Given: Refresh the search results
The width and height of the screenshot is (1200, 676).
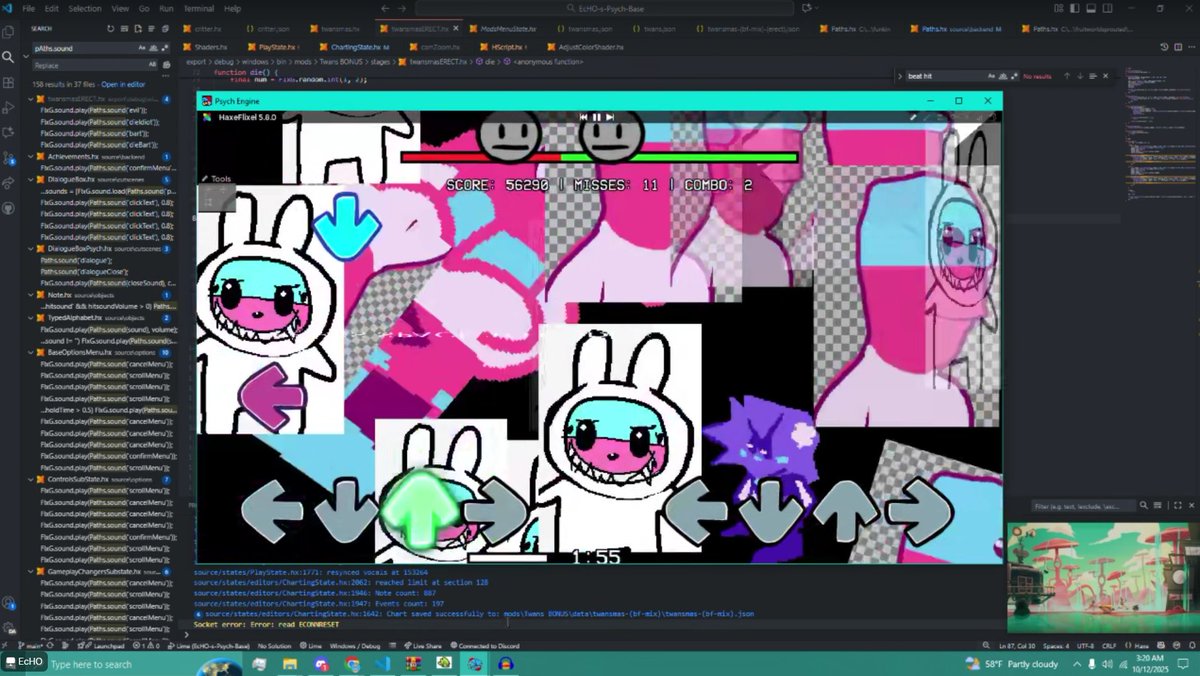Looking at the screenshot, I should click(x=111, y=29).
